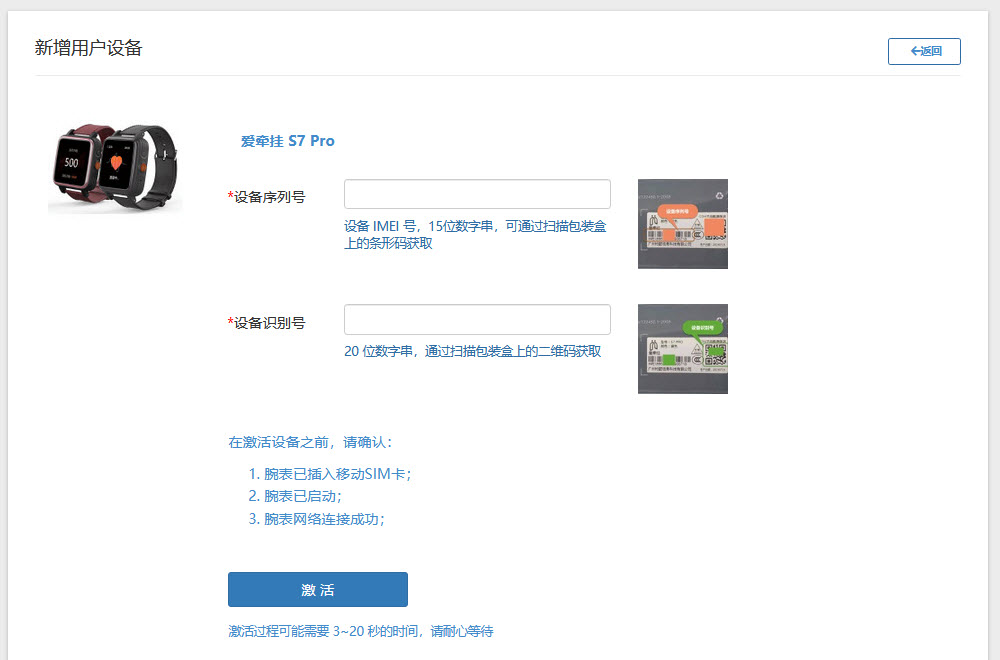1000x660 pixels.
Task: Click inside the 设备序列号 input box
Action: coord(477,193)
